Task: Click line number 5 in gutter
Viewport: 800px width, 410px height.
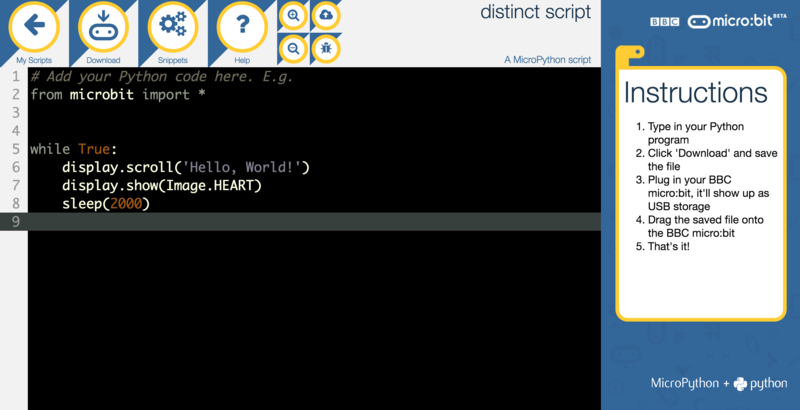Action: pos(16,149)
